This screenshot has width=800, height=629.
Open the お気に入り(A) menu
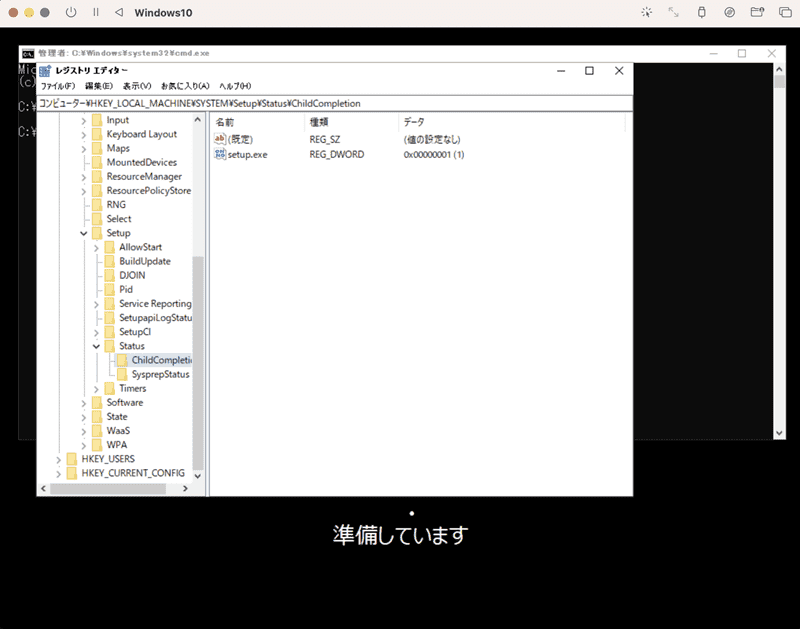tap(185, 86)
